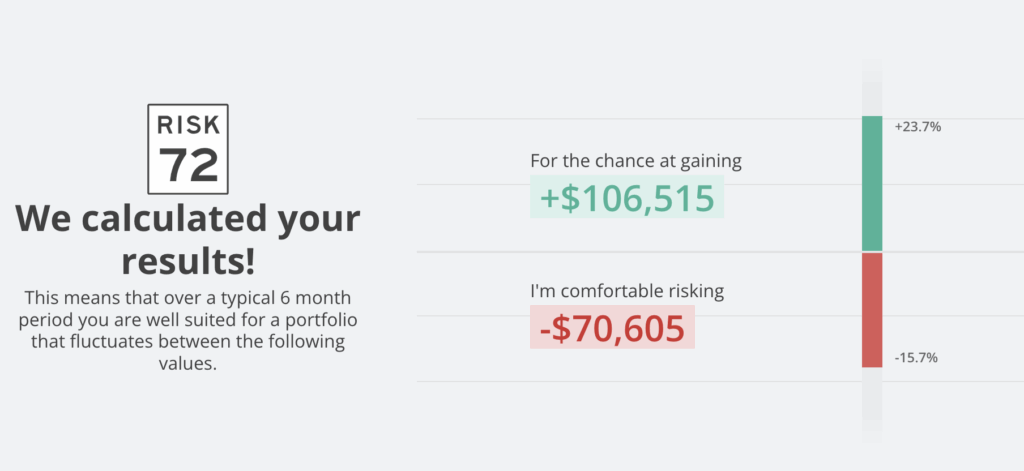Click the red highlight behind risk amount
This screenshot has width=1024, height=471.
pos(612,327)
